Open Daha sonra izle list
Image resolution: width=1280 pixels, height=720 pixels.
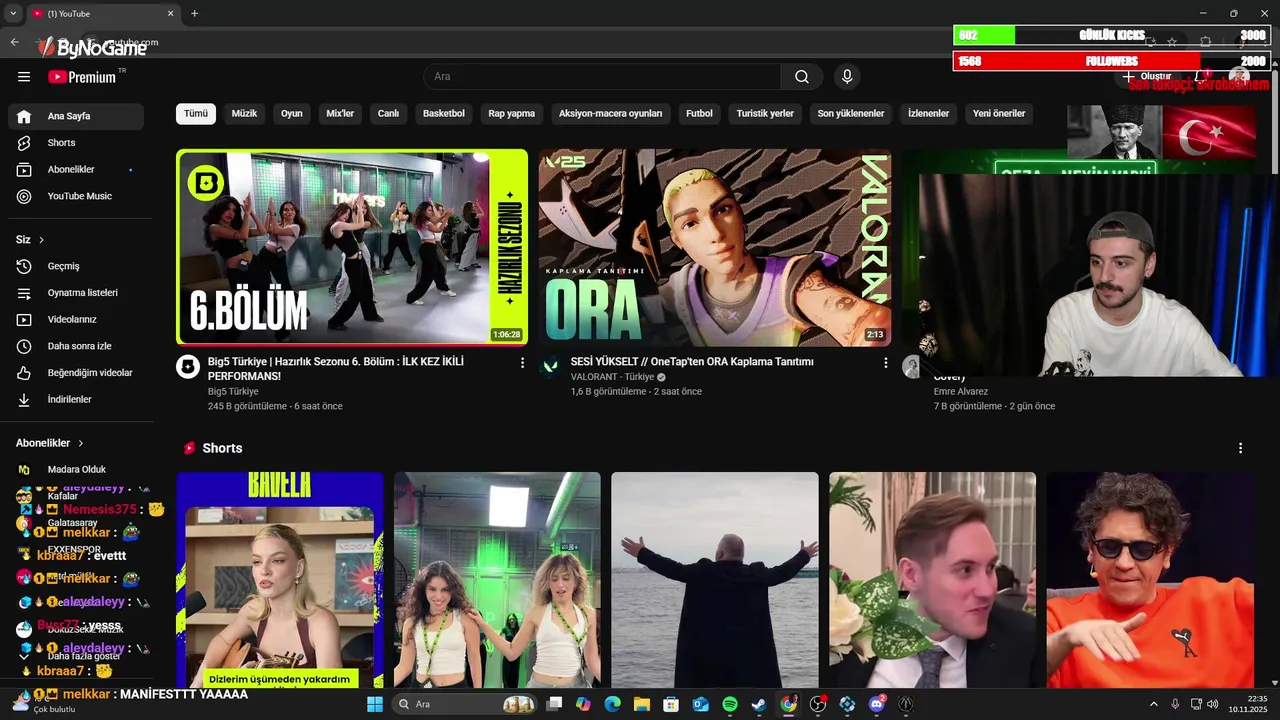pyautogui.click(x=76, y=346)
